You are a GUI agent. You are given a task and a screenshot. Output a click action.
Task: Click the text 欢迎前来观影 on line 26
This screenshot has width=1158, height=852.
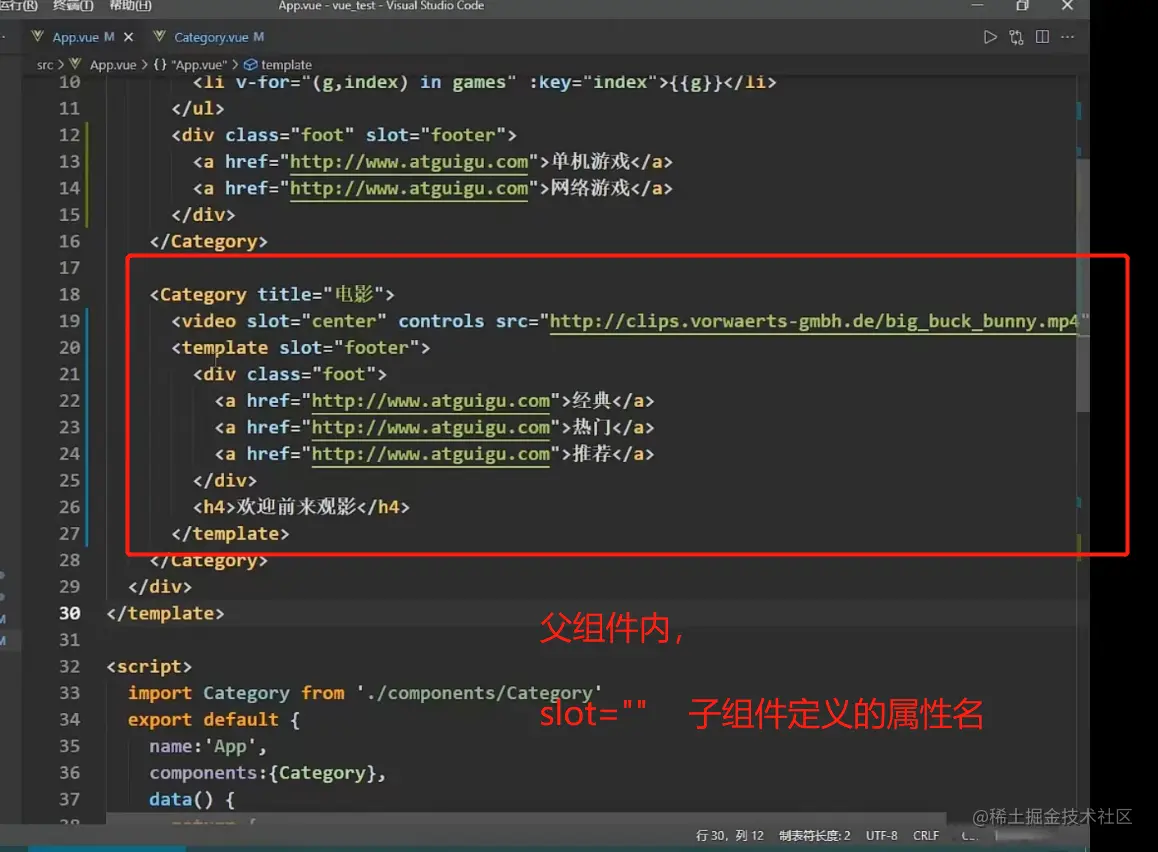point(296,507)
